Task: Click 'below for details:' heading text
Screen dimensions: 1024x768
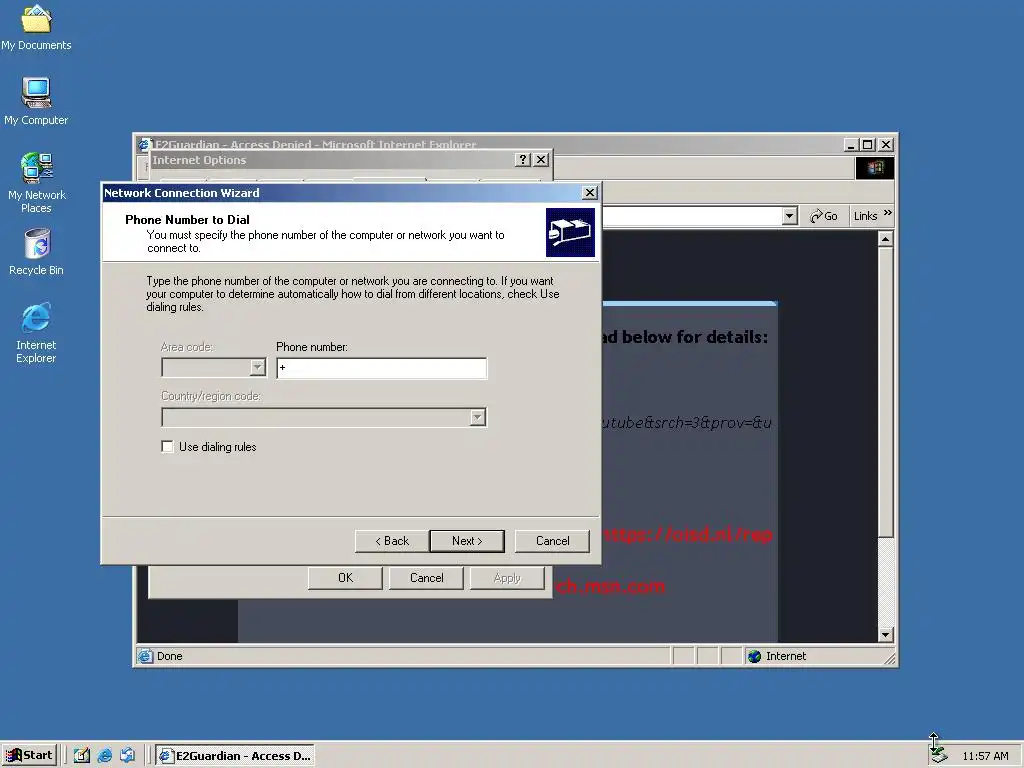Action: [695, 337]
